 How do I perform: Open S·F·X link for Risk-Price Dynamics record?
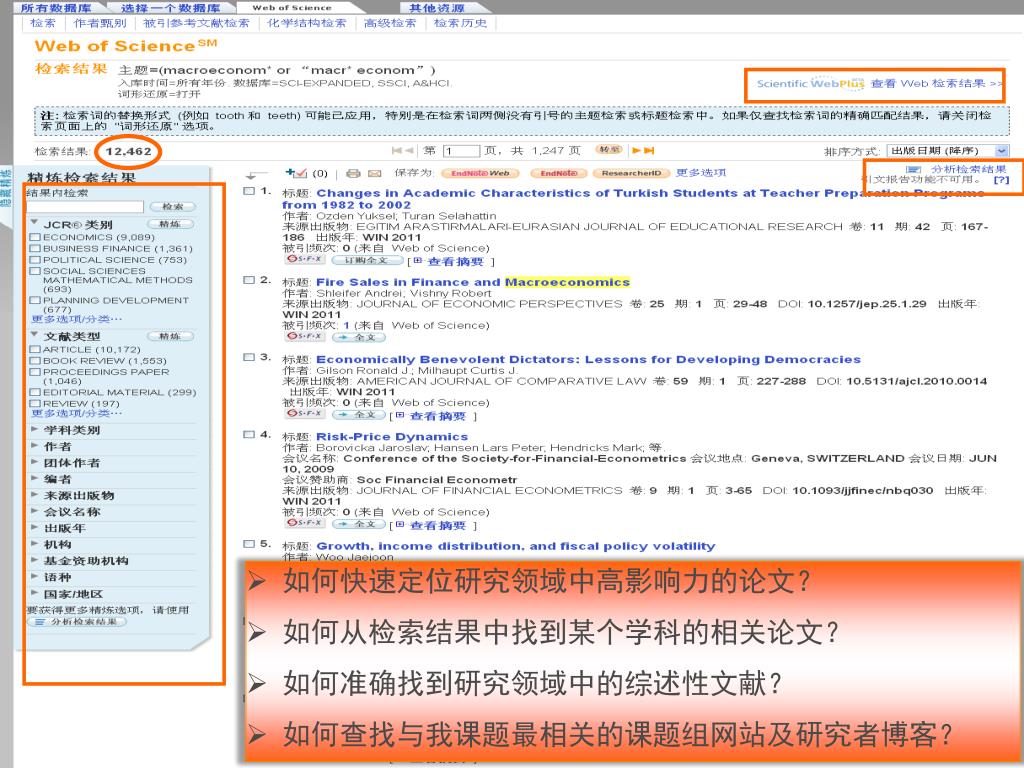tap(304, 523)
